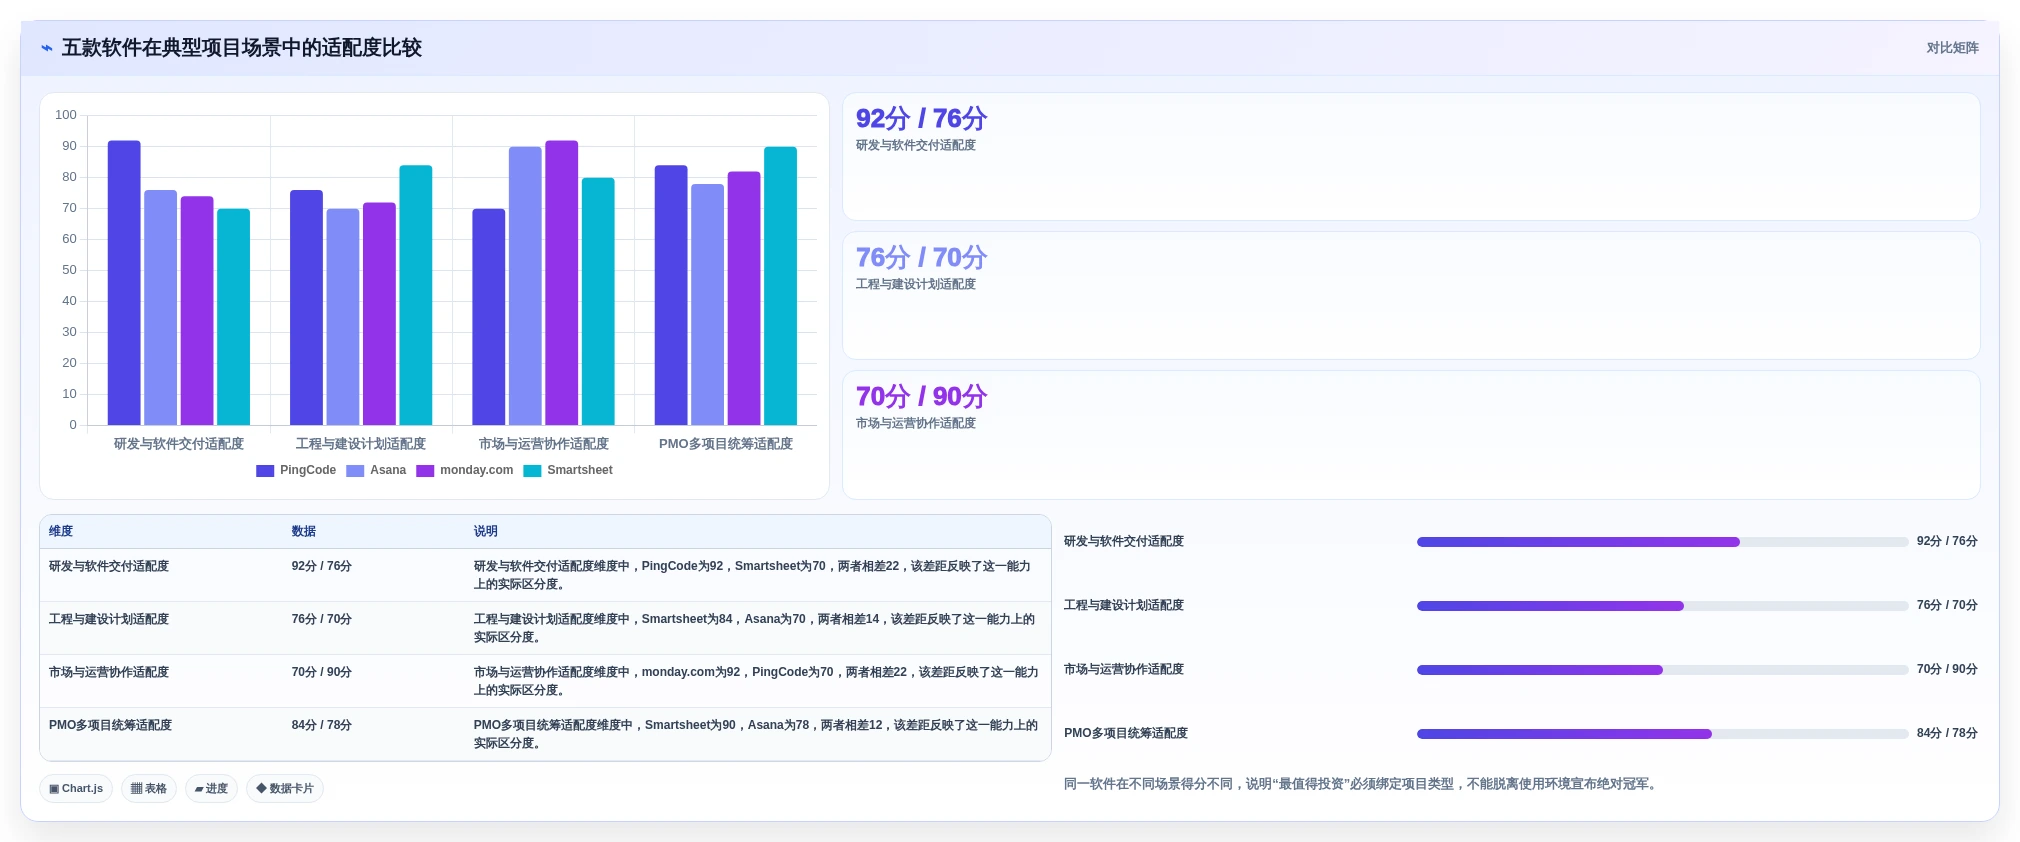The width and height of the screenshot is (2020, 842).
Task: Click the 对比矩阵 label in header
Action: tap(1952, 48)
